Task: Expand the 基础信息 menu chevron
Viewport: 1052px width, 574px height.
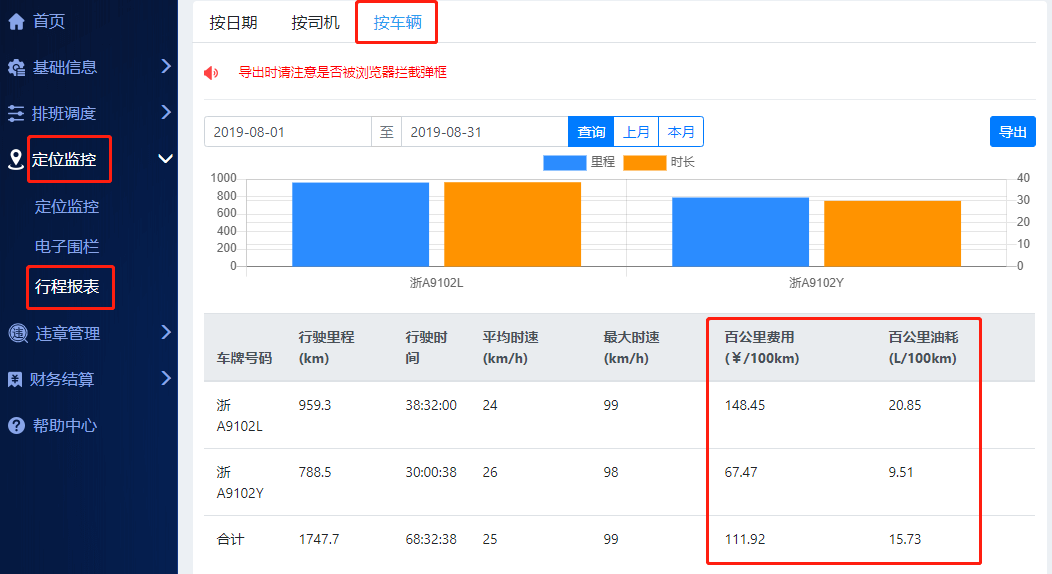Action: tap(166, 67)
